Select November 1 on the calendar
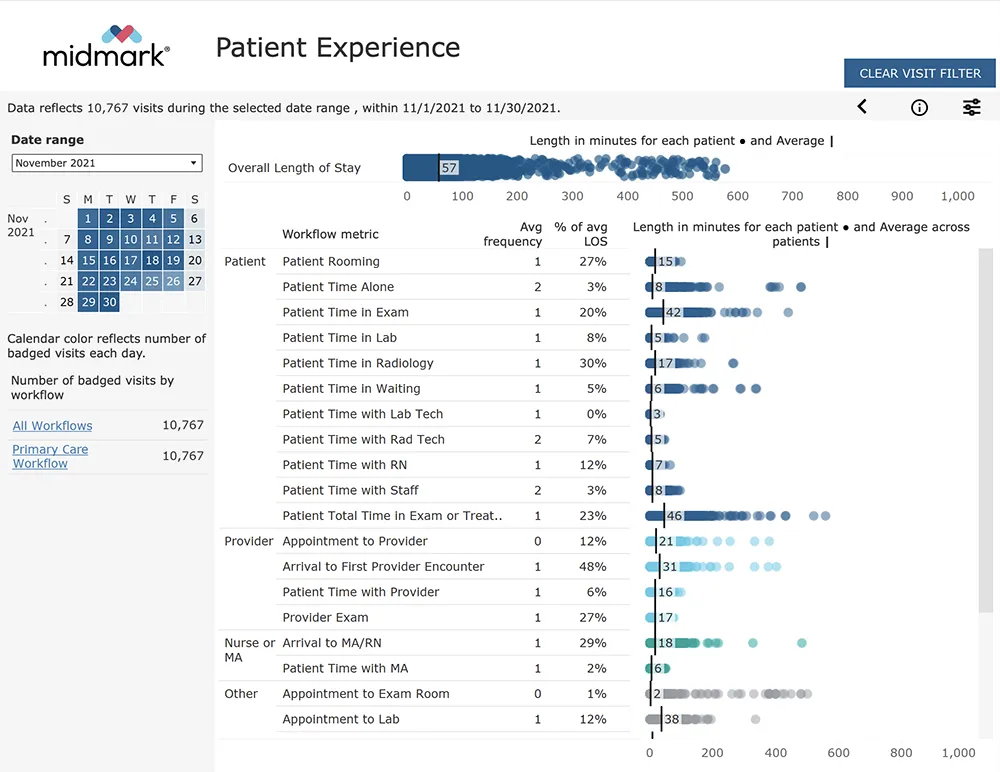 pyautogui.click(x=88, y=219)
